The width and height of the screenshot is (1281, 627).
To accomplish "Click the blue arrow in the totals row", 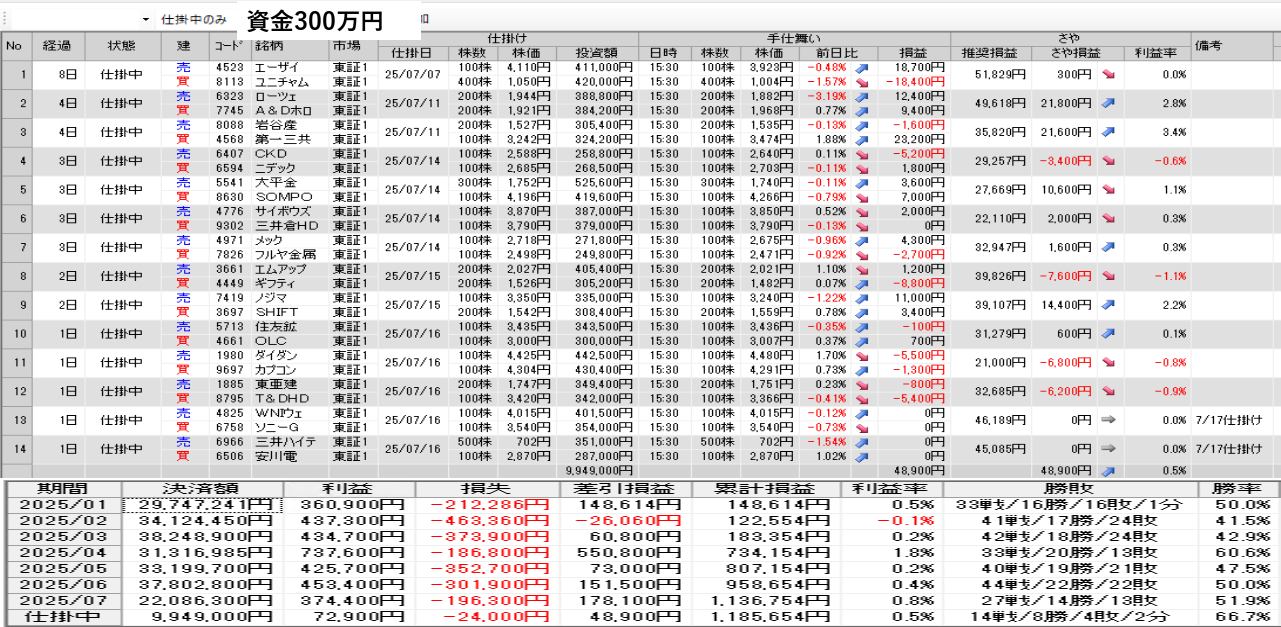I will [1108, 470].
